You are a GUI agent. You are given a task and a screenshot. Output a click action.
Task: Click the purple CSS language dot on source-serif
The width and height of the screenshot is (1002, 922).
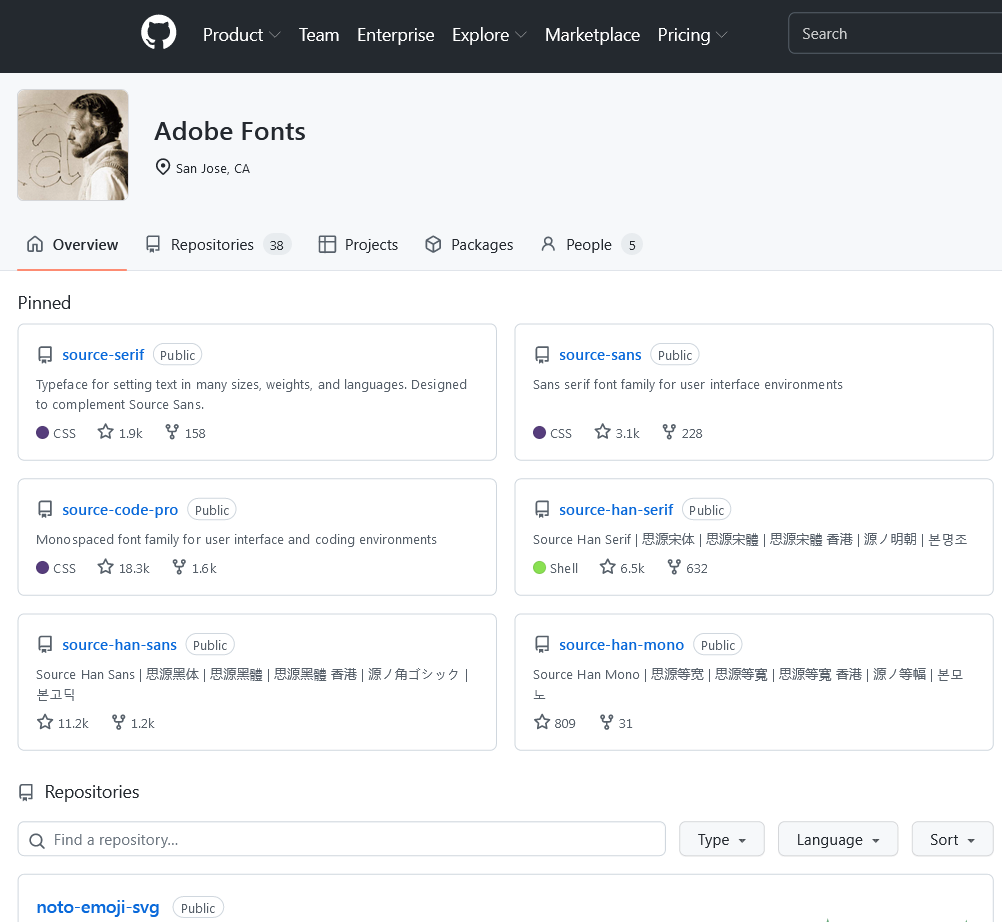(42, 433)
